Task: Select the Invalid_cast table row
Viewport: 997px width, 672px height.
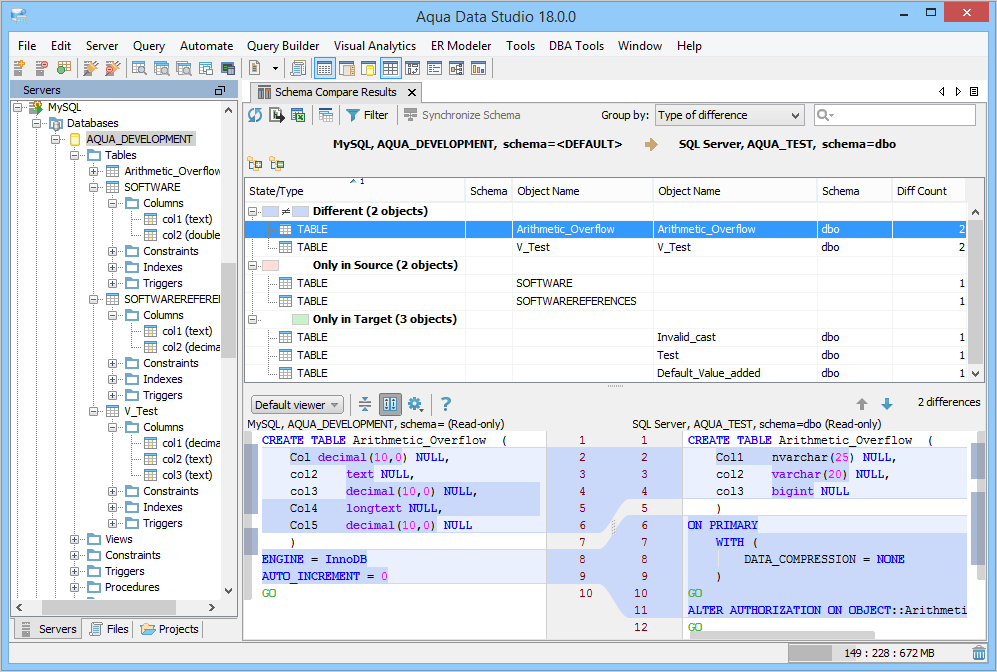Action: (x=605, y=338)
